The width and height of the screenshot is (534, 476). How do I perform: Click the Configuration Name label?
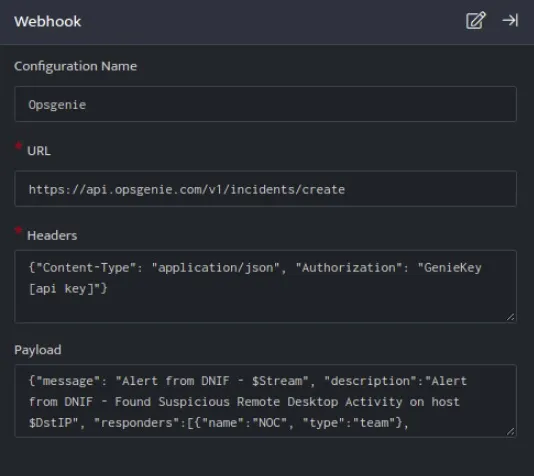click(75, 66)
